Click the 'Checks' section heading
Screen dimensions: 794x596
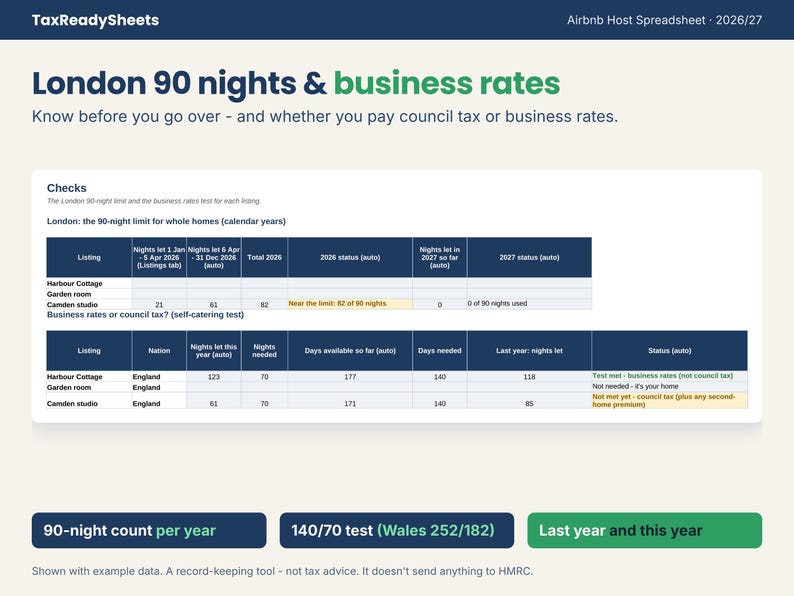click(66, 188)
